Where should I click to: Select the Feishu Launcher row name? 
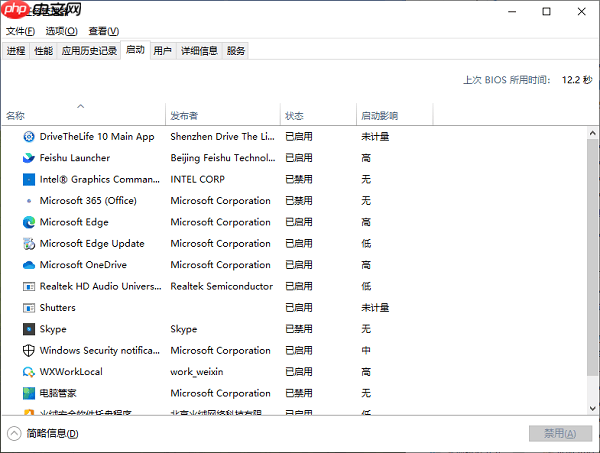[x=75, y=158]
